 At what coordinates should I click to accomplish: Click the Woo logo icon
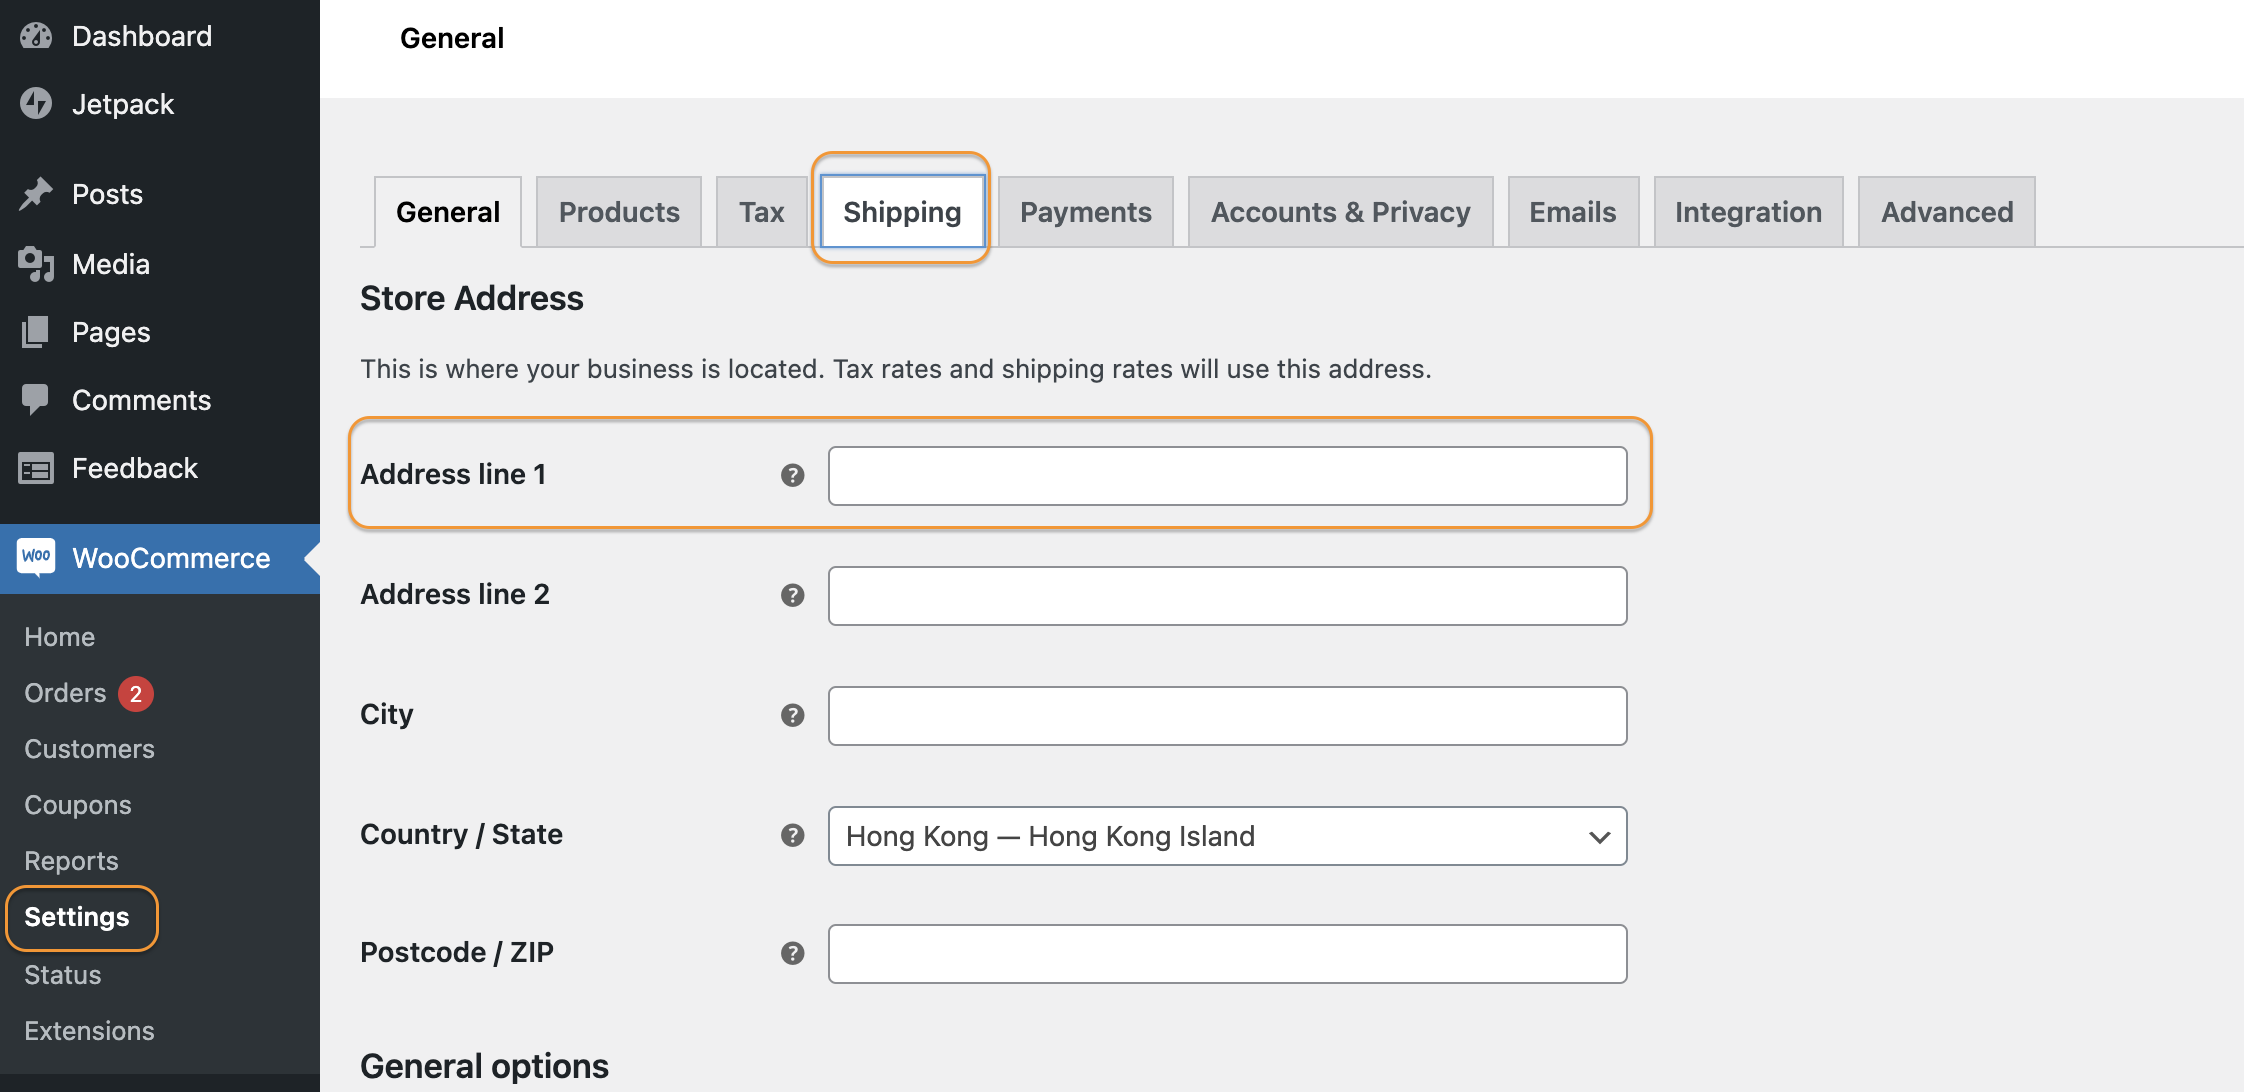[x=36, y=557]
